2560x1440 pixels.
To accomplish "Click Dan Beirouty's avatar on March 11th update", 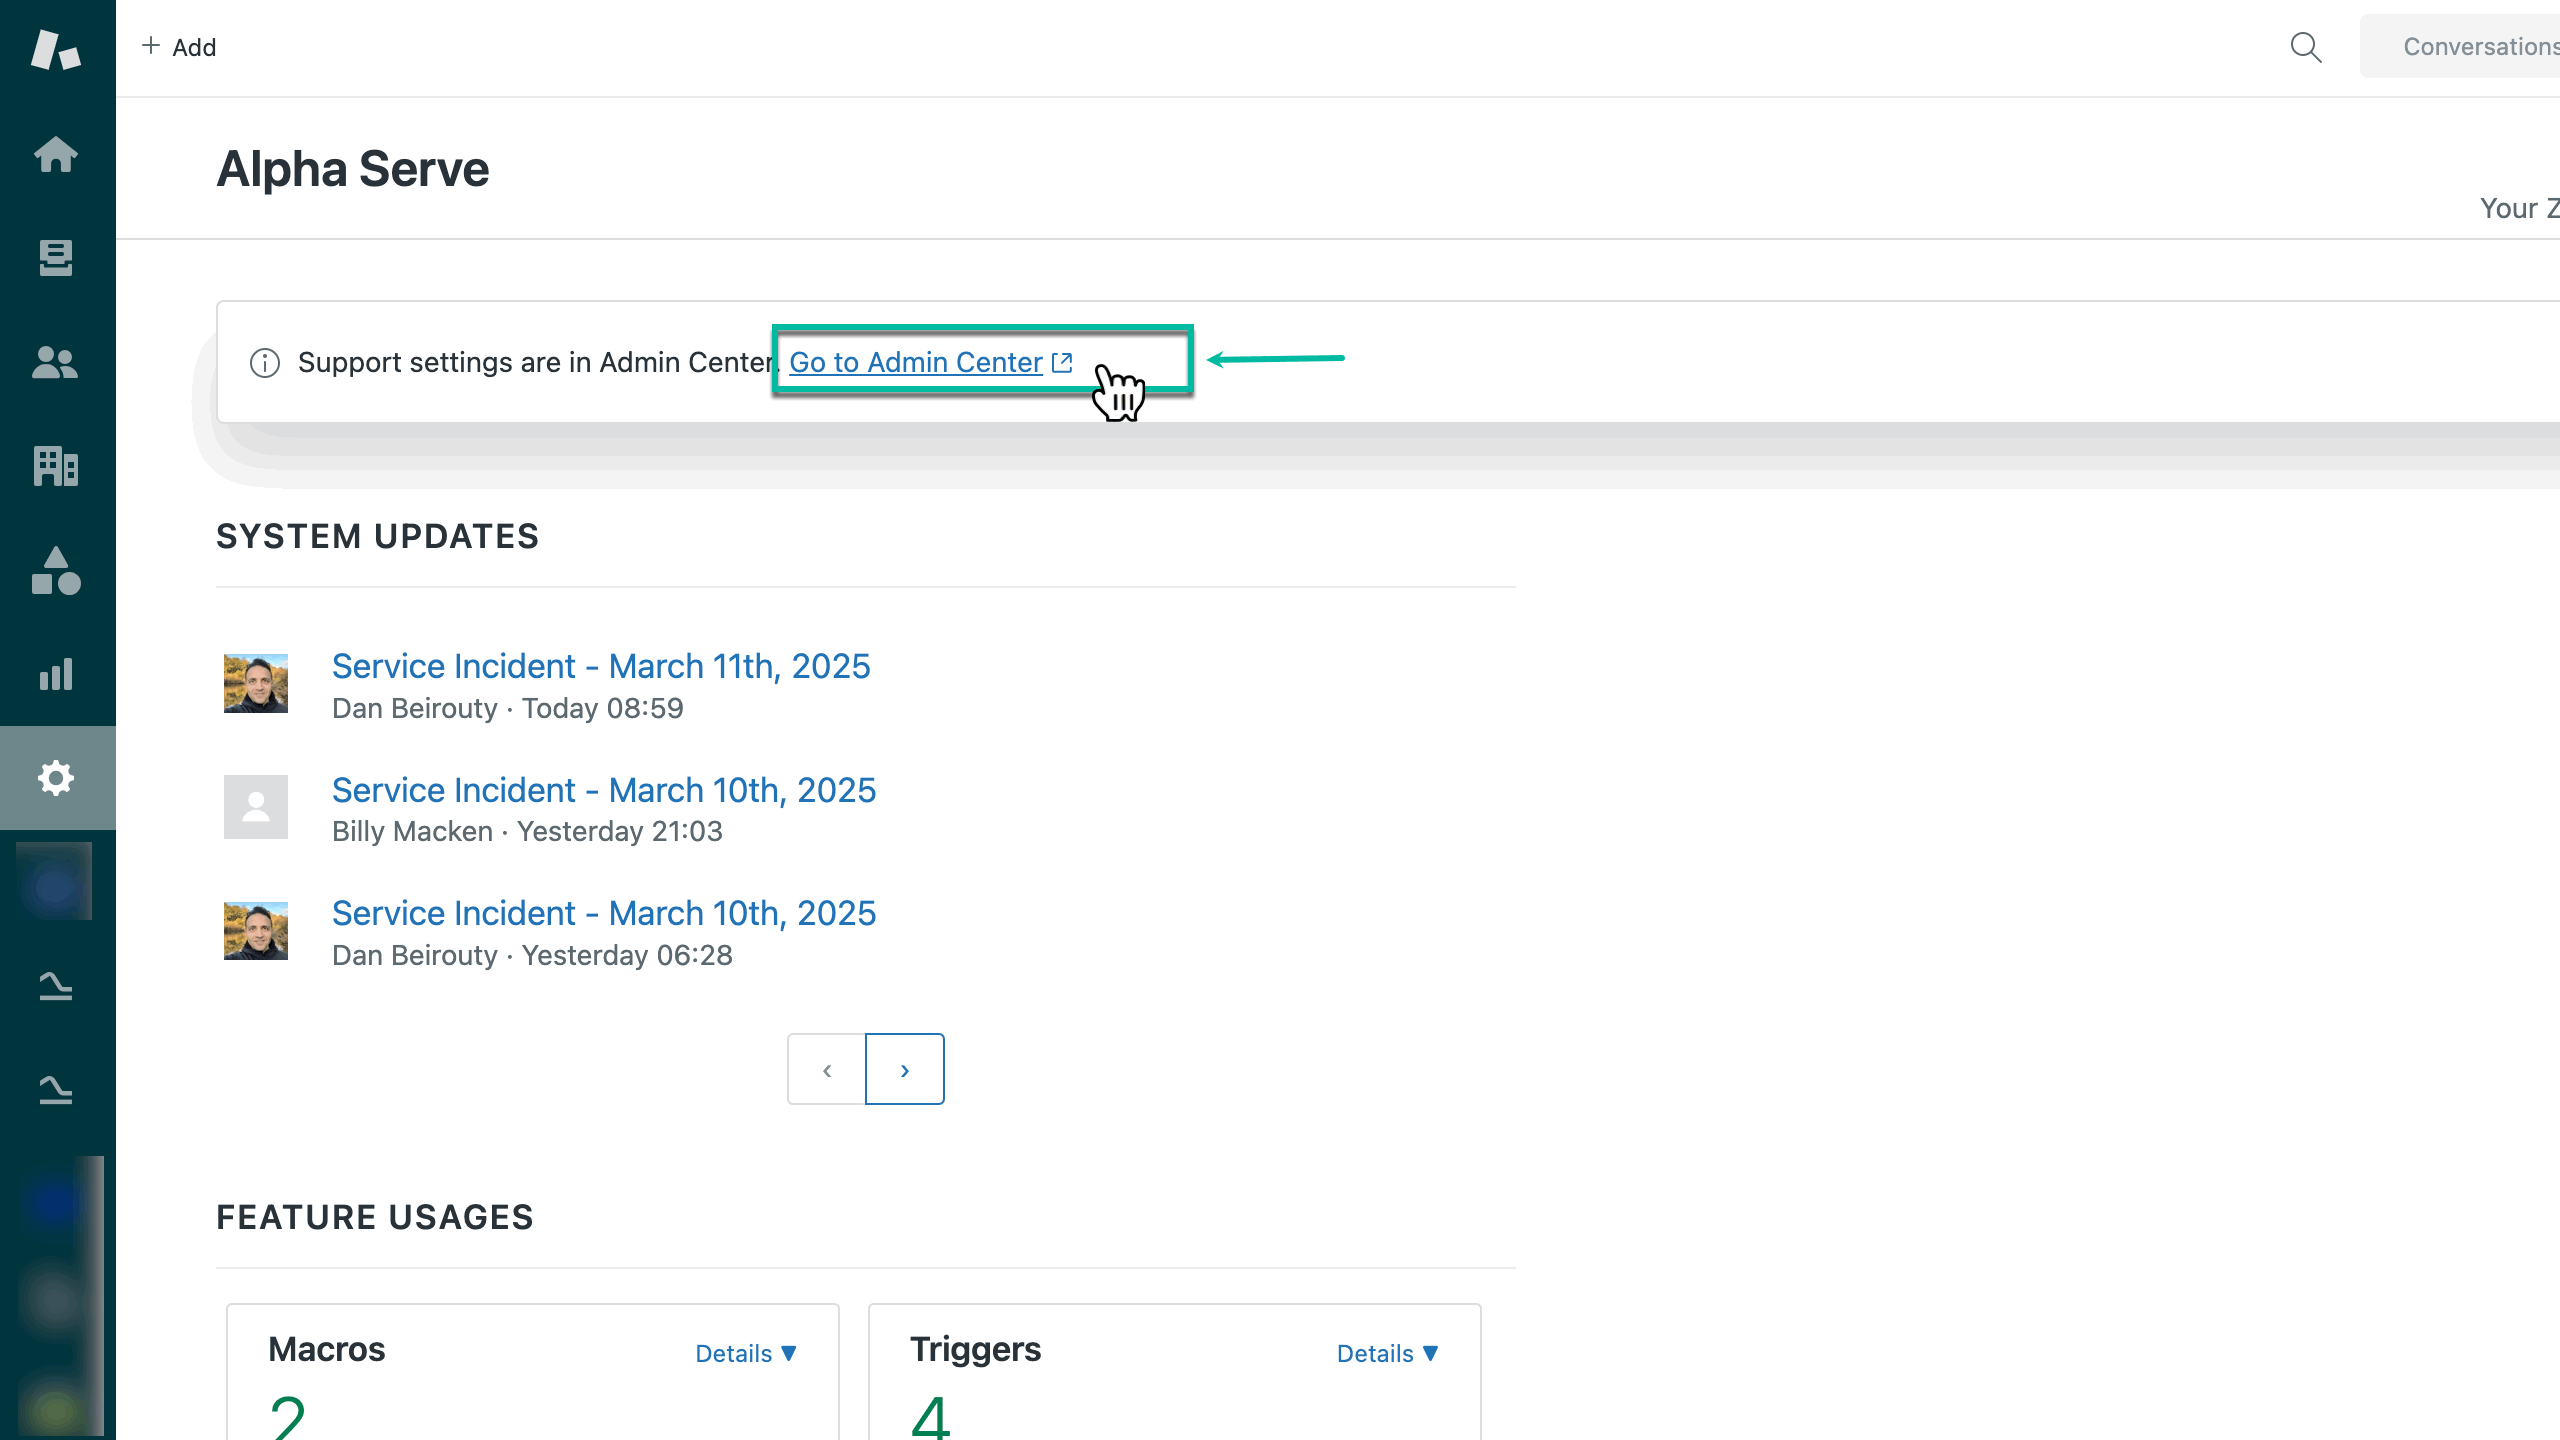I will pyautogui.click(x=256, y=684).
